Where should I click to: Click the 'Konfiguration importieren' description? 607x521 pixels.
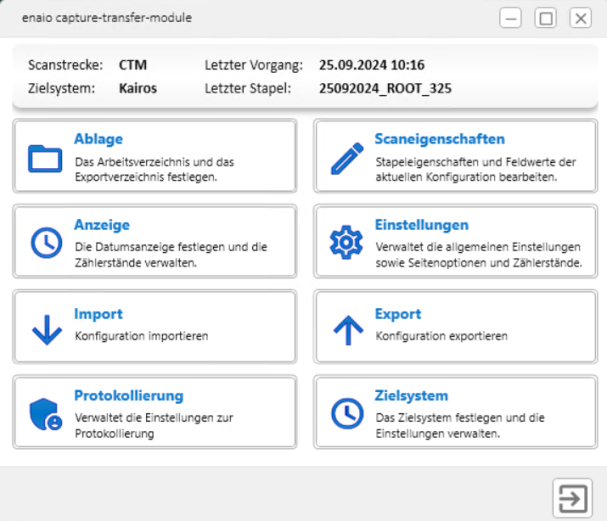point(141,336)
